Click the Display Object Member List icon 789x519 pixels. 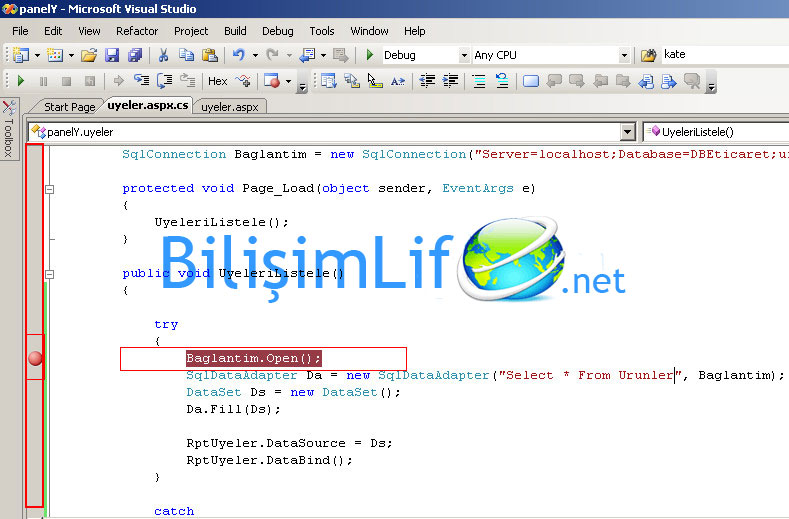329,81
